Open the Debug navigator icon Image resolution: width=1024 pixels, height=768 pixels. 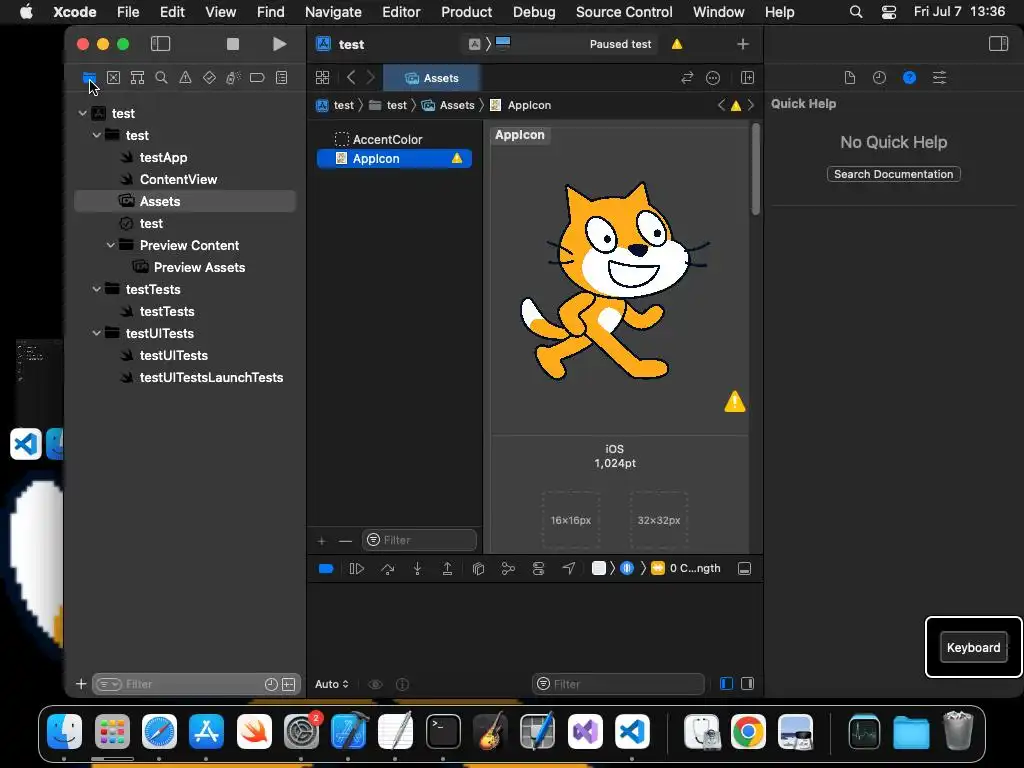233,78
